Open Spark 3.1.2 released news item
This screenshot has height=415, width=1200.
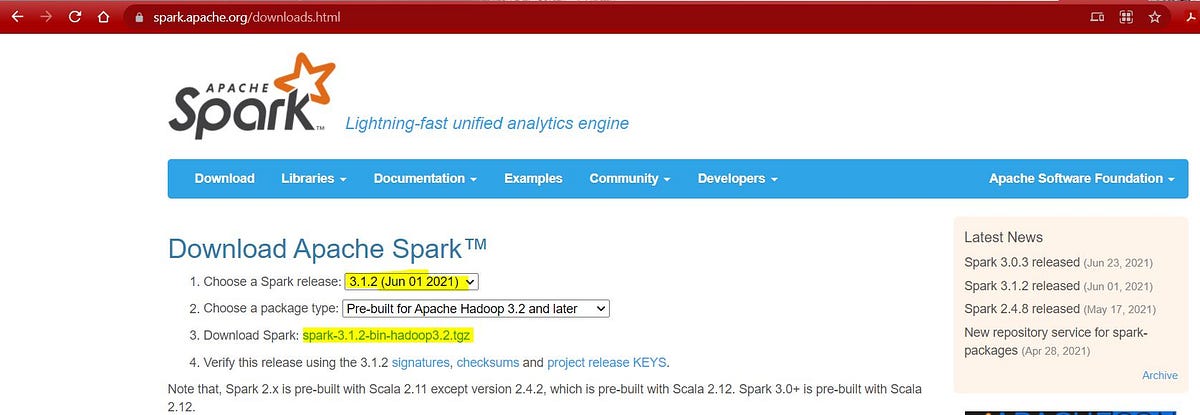coord(1022,285)
